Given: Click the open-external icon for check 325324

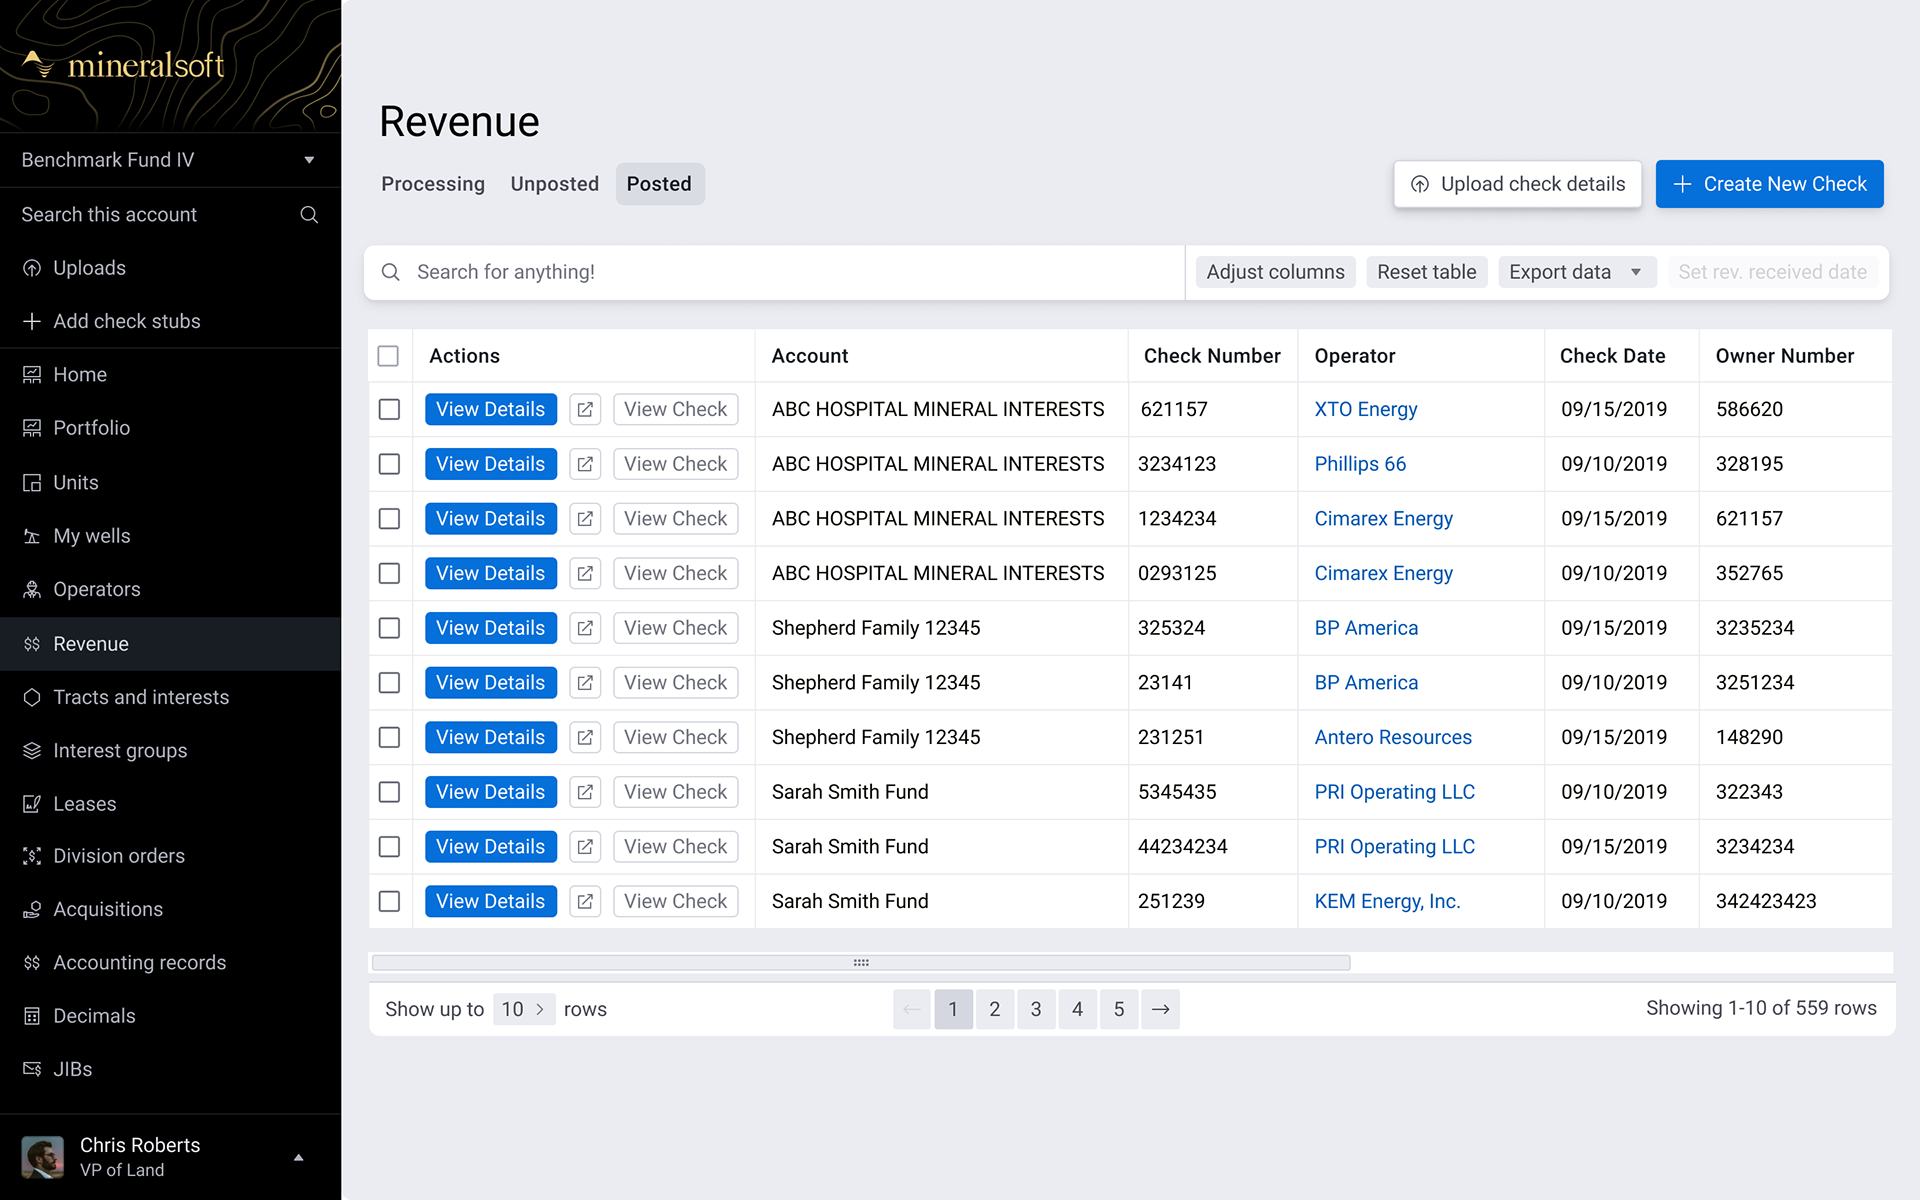Looking at the screenshot, I should [585, 628].
